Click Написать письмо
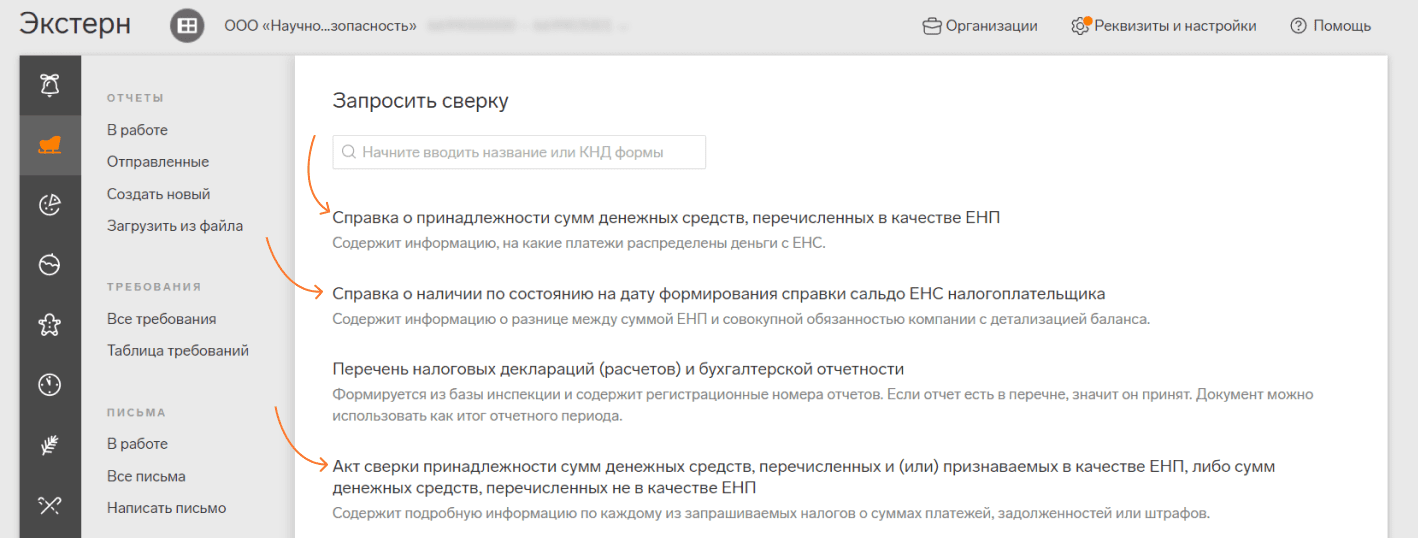This screenshot has height=538, width=1418. (166, 508)
